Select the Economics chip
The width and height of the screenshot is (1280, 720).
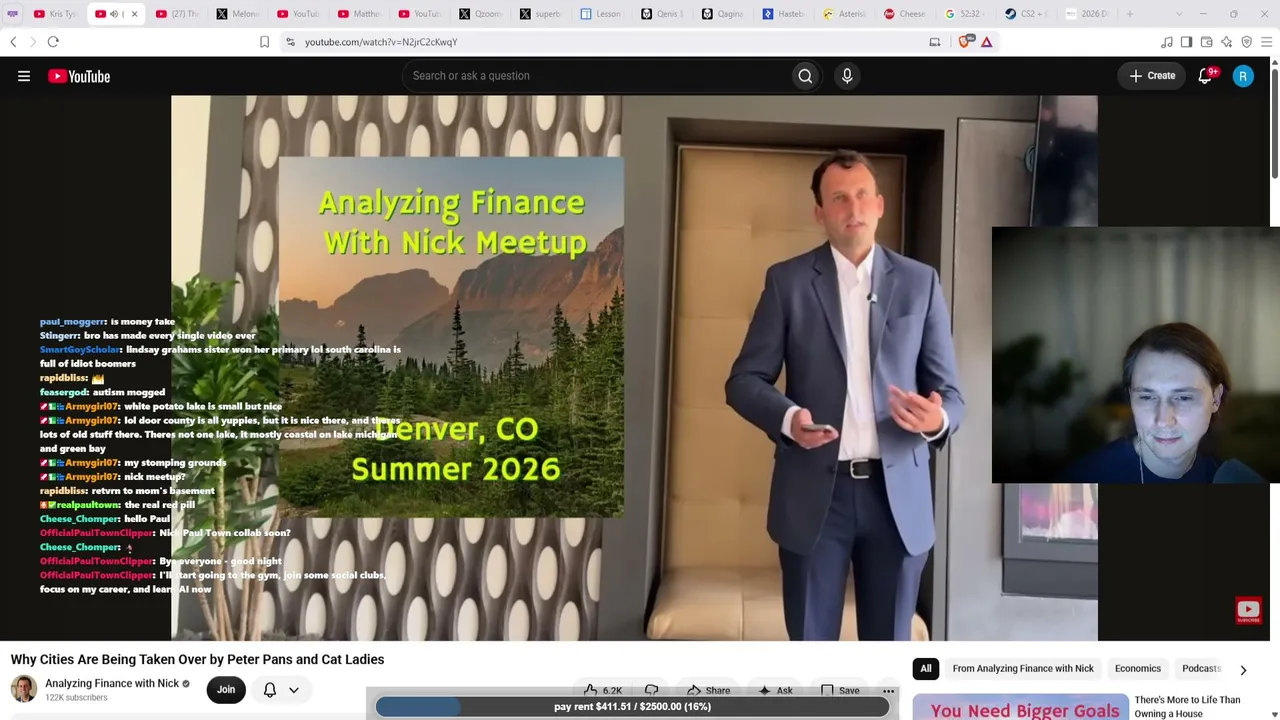[x=1138, y=669]
